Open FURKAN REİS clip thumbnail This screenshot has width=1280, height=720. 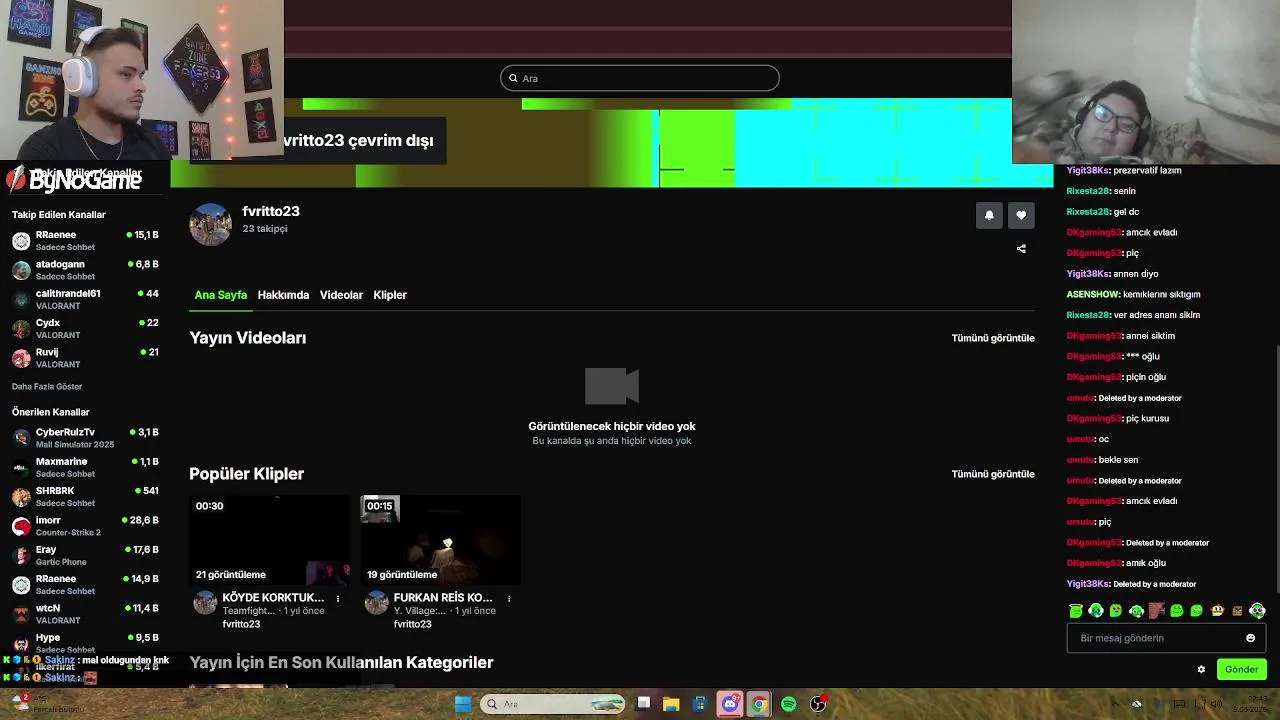pos(441,541)
